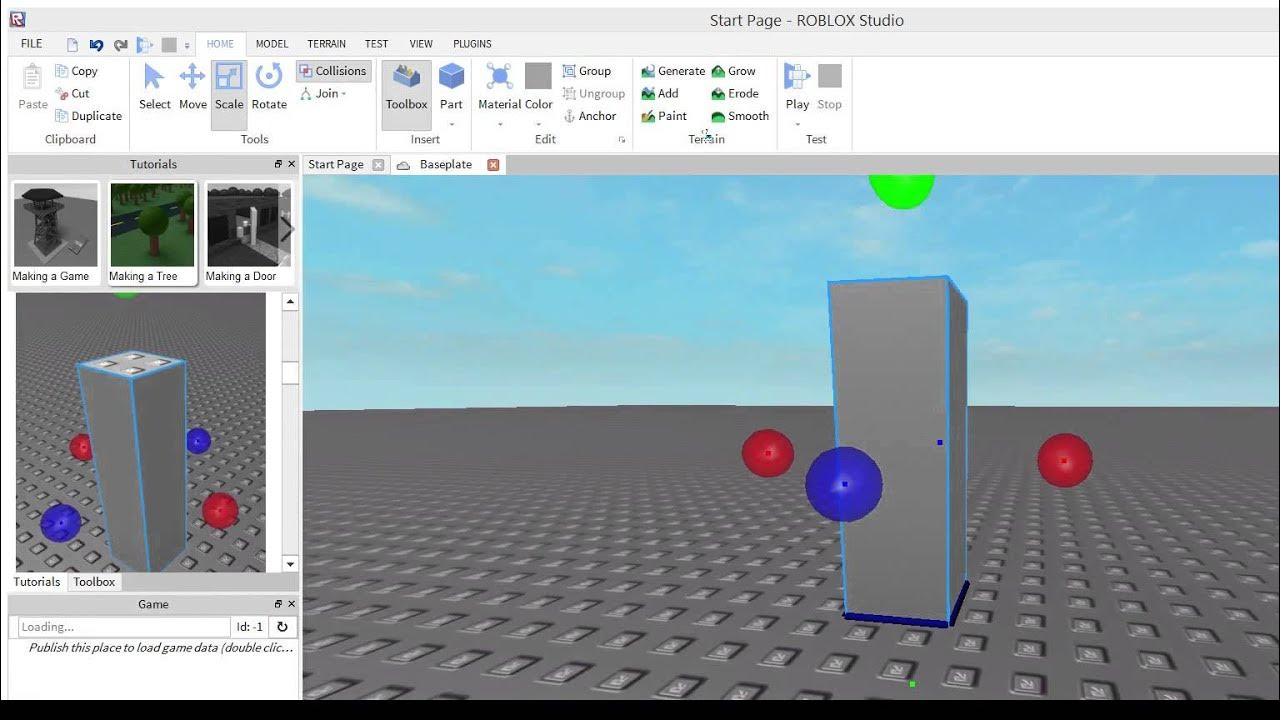The image size is (1280, 720).
Task: Click the Roblox Studio logo icon
Action: click(x=17, y=19)
